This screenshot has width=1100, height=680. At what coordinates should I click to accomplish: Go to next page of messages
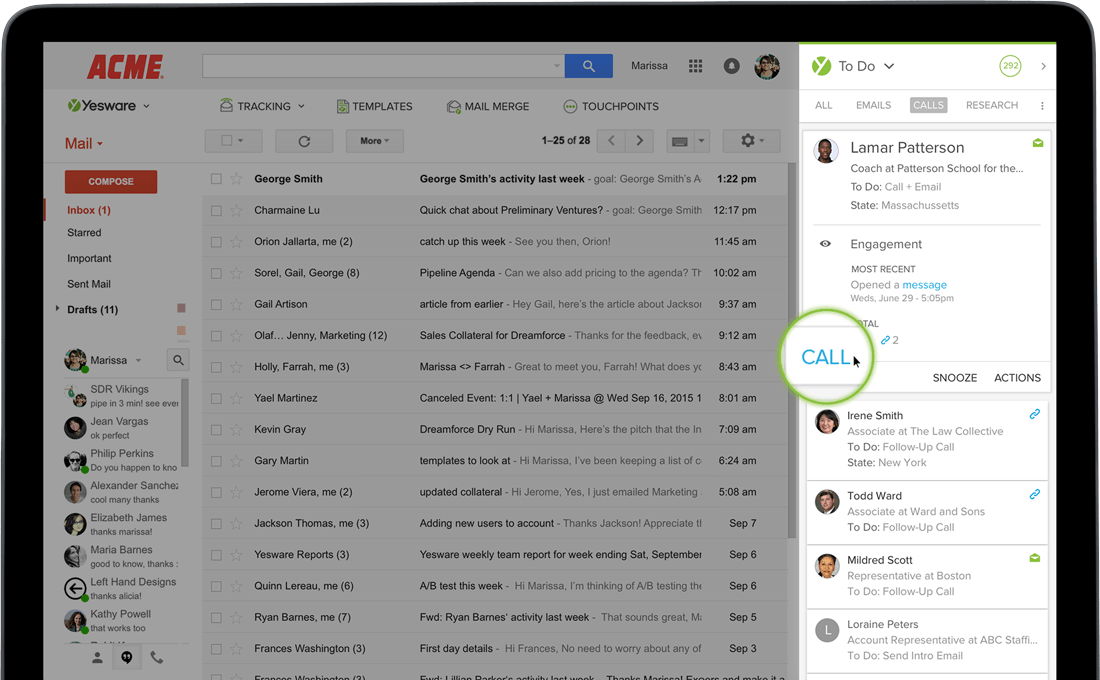tap(639, 140)
